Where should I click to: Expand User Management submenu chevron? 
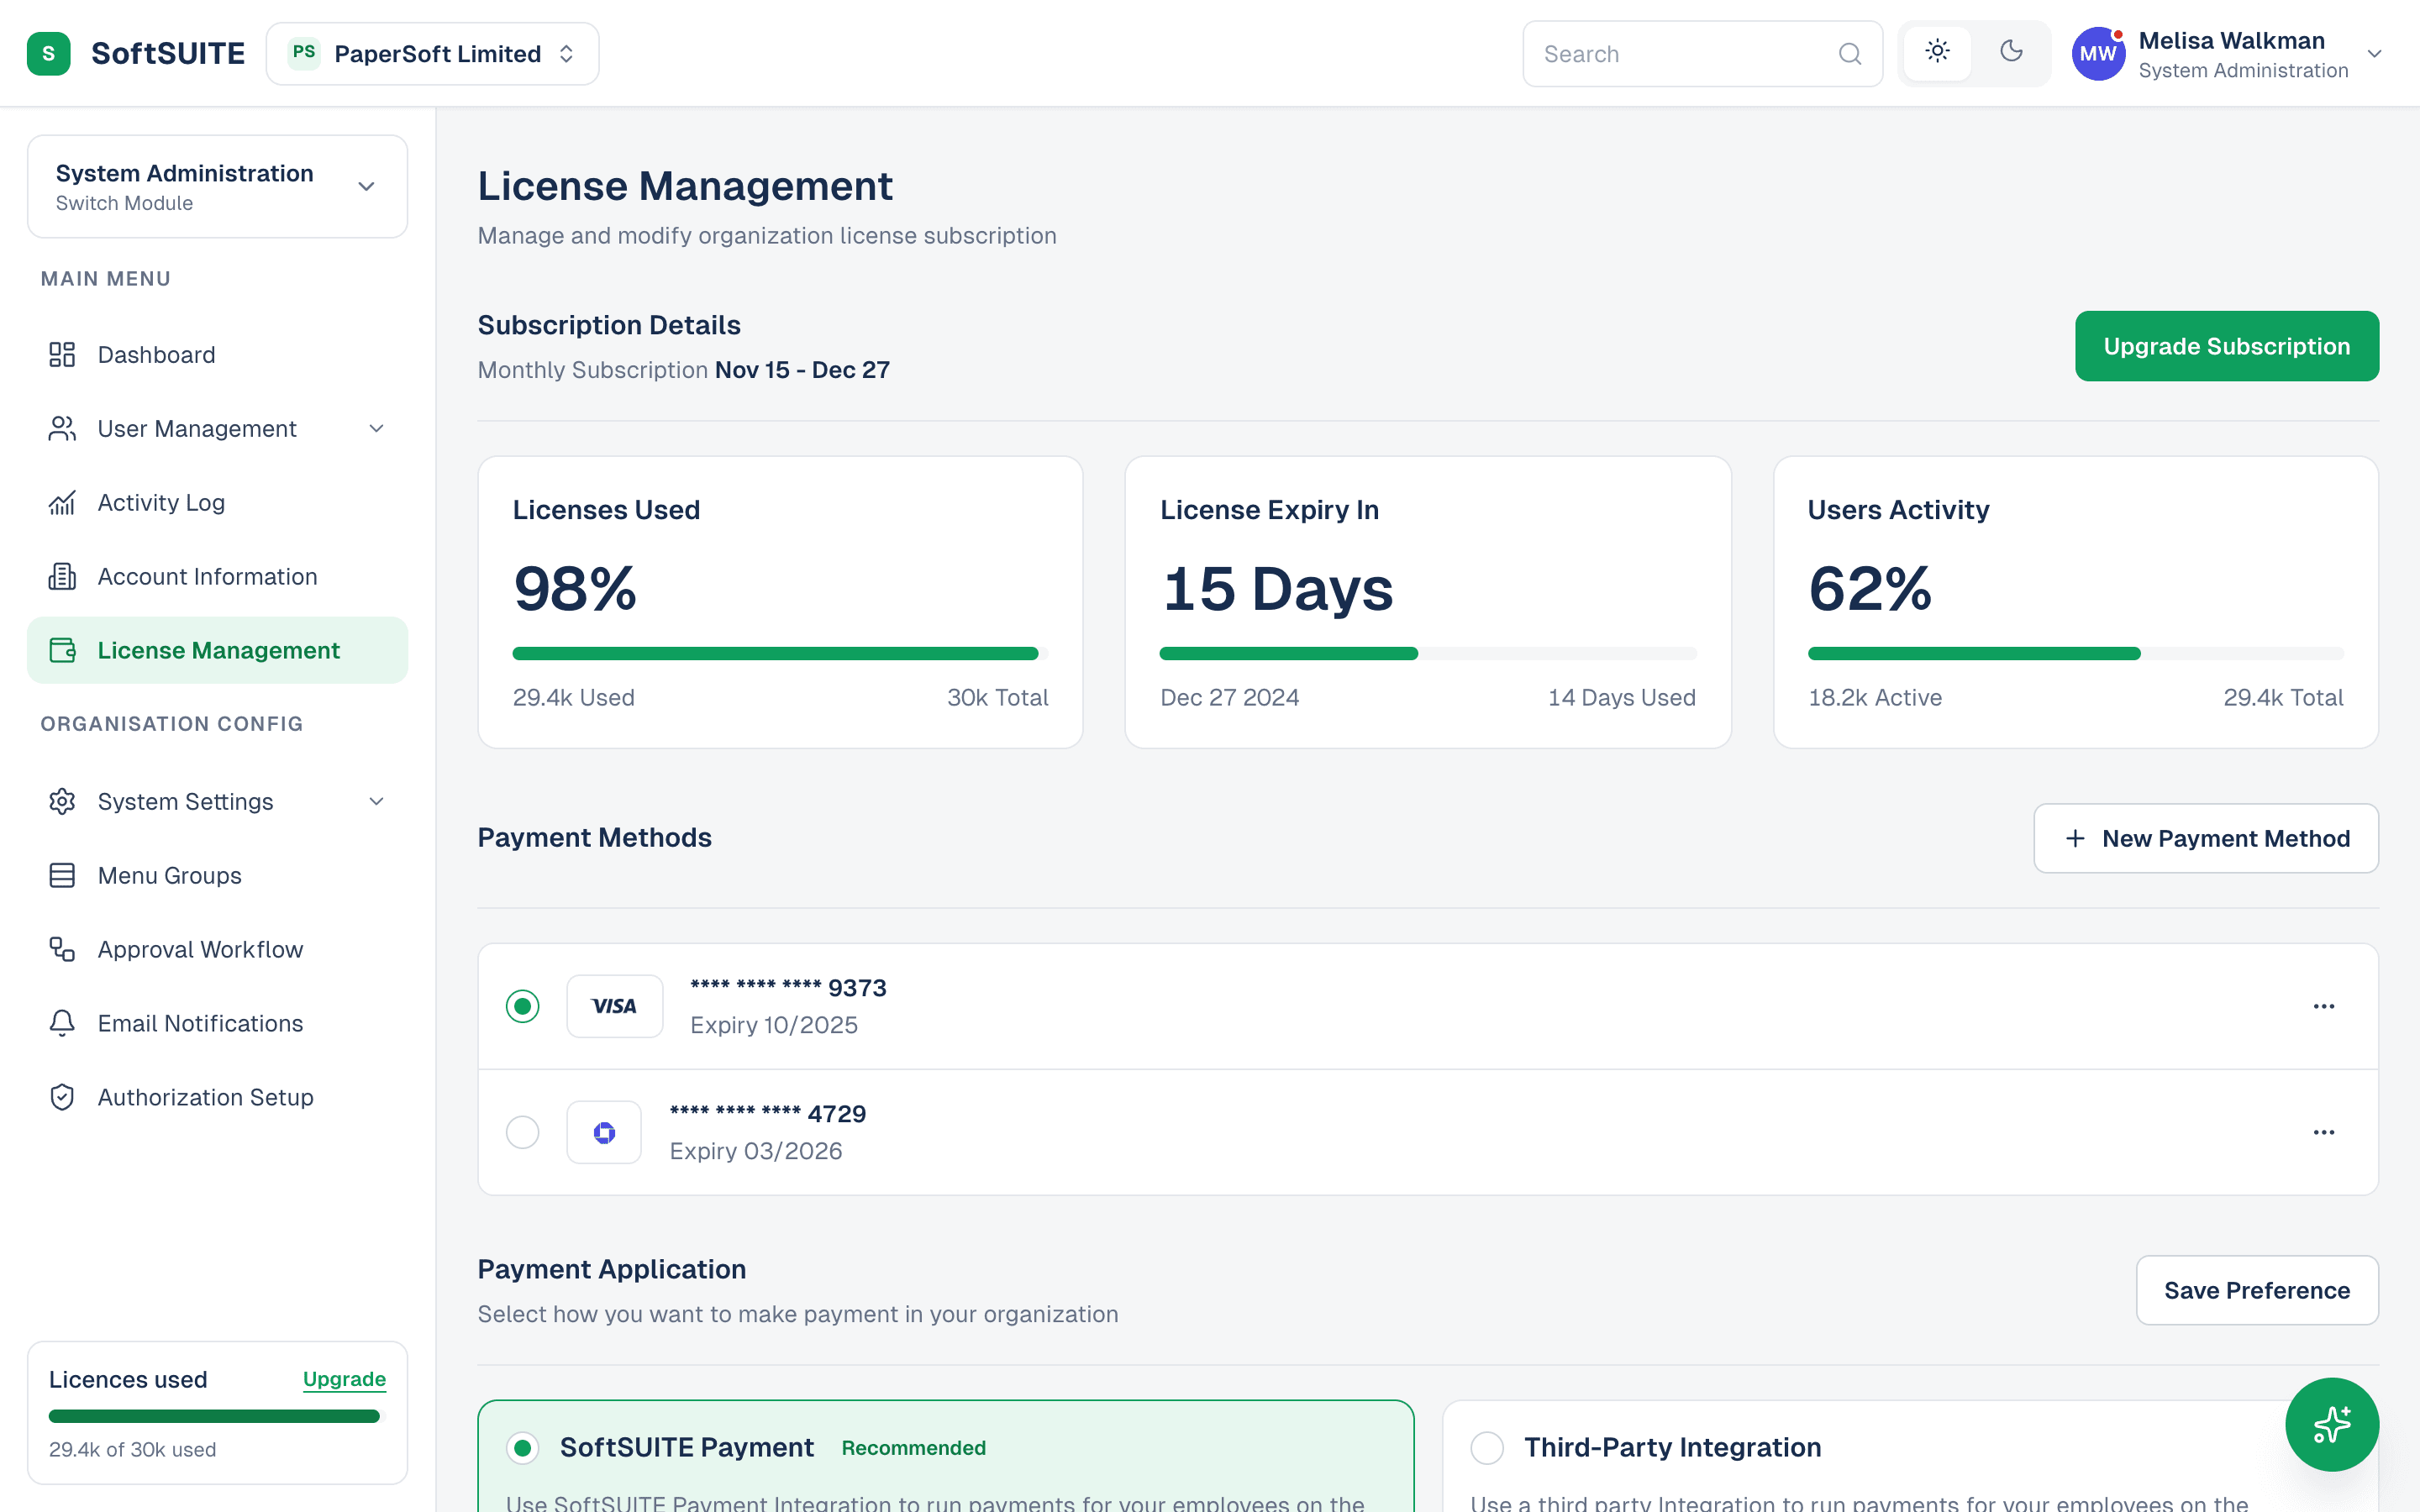(376, 428)
